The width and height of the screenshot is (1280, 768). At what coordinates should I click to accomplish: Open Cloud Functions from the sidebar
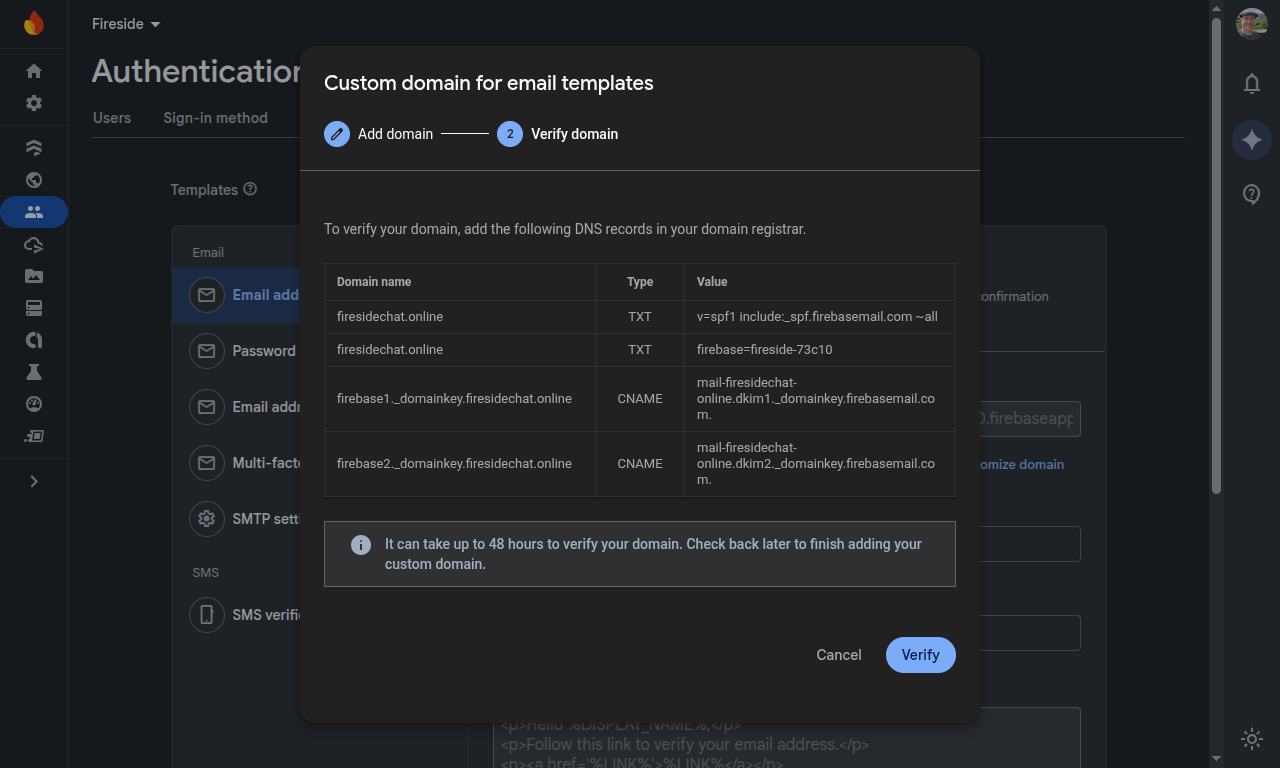click(33, 244)
